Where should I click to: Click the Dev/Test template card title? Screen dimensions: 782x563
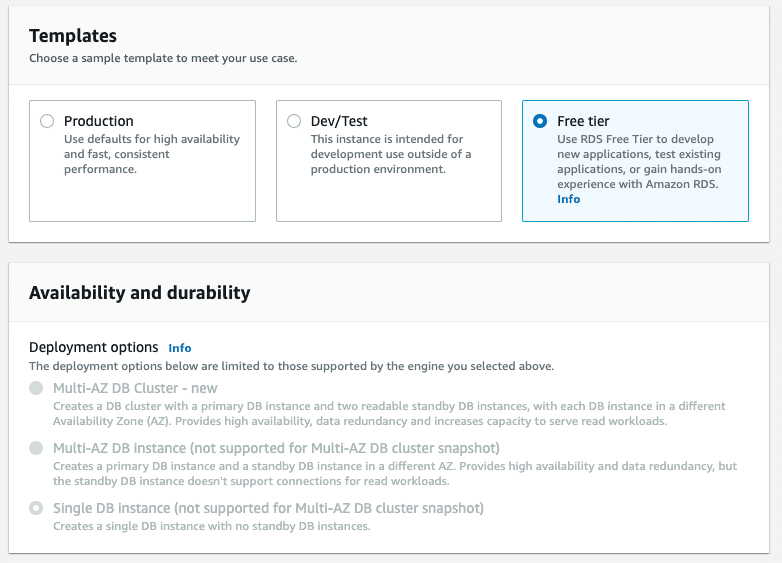coord(339,121)
